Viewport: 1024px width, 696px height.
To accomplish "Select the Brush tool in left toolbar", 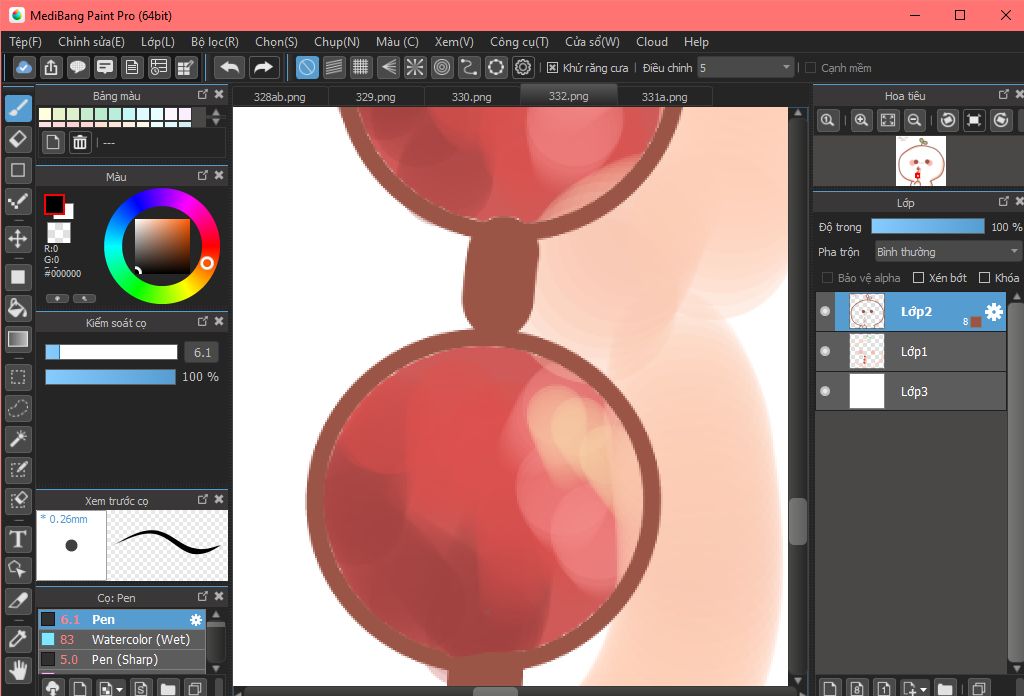I will point(18,108).
